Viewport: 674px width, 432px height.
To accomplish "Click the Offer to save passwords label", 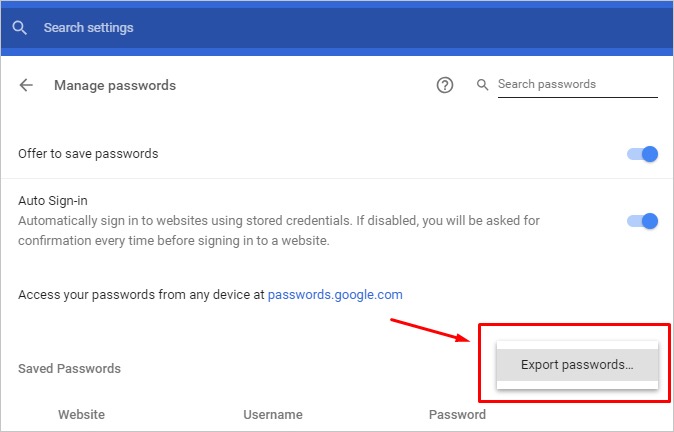I will [88, 154].
